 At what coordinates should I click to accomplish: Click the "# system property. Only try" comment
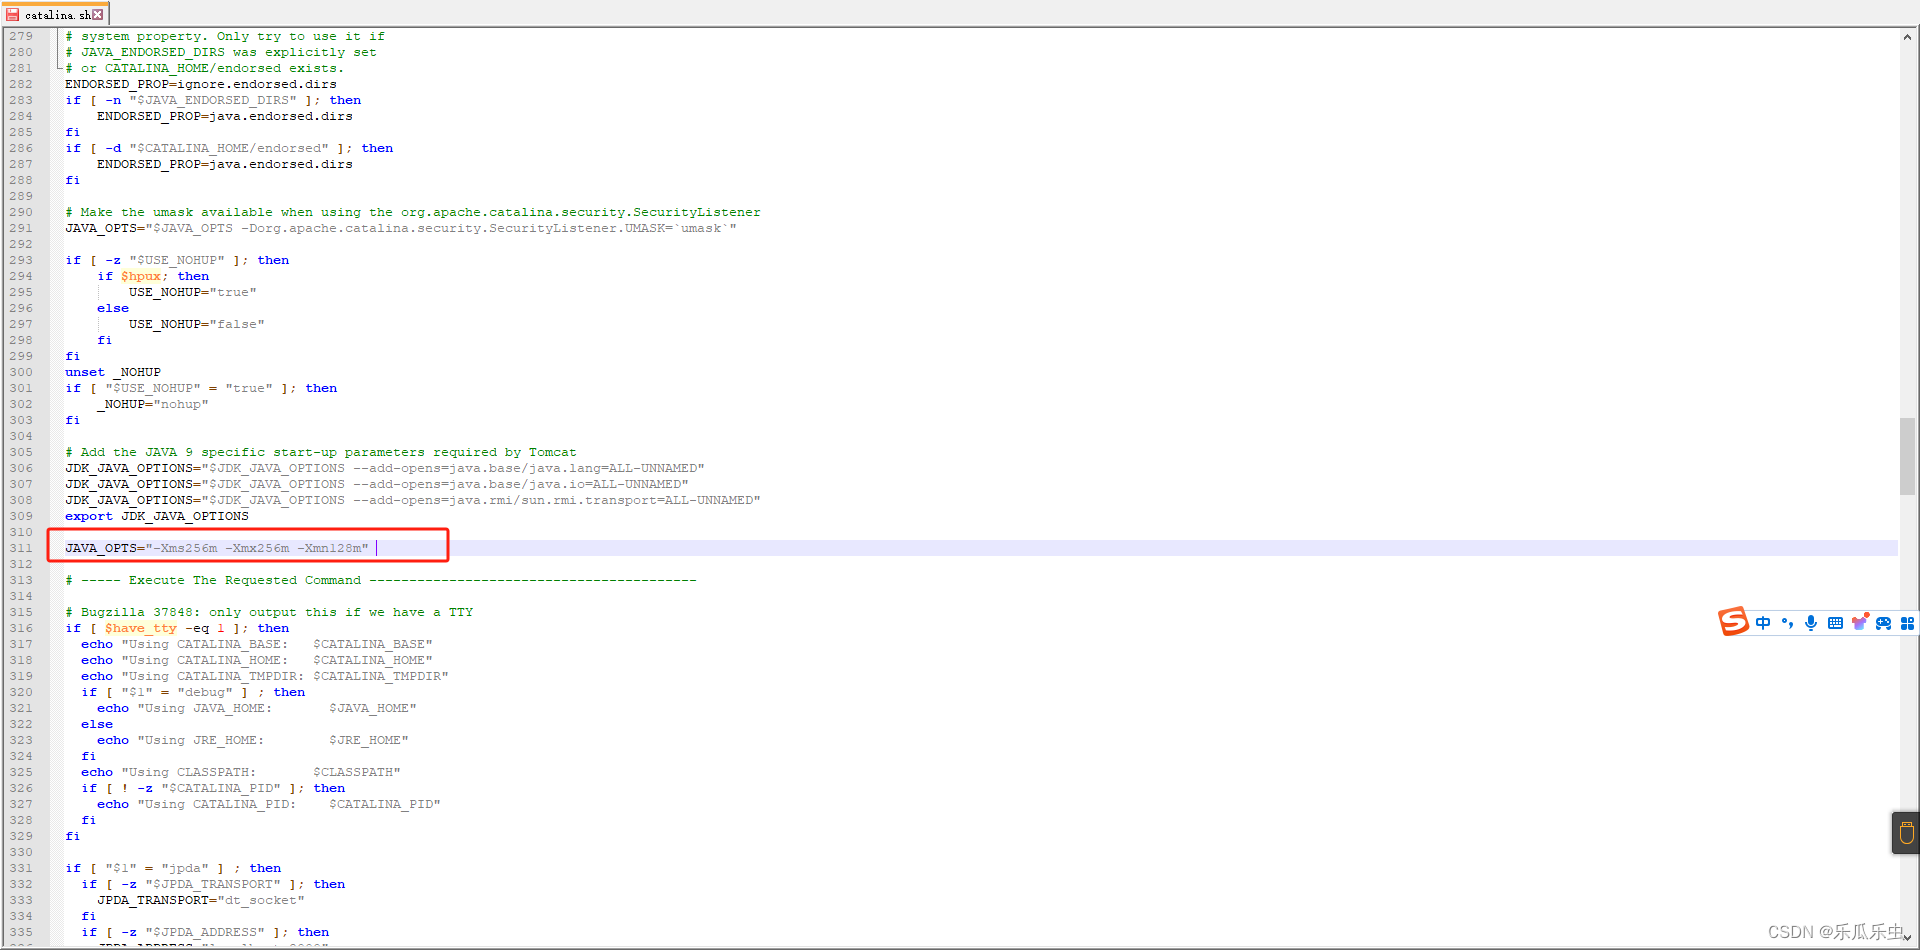[225, 36]
